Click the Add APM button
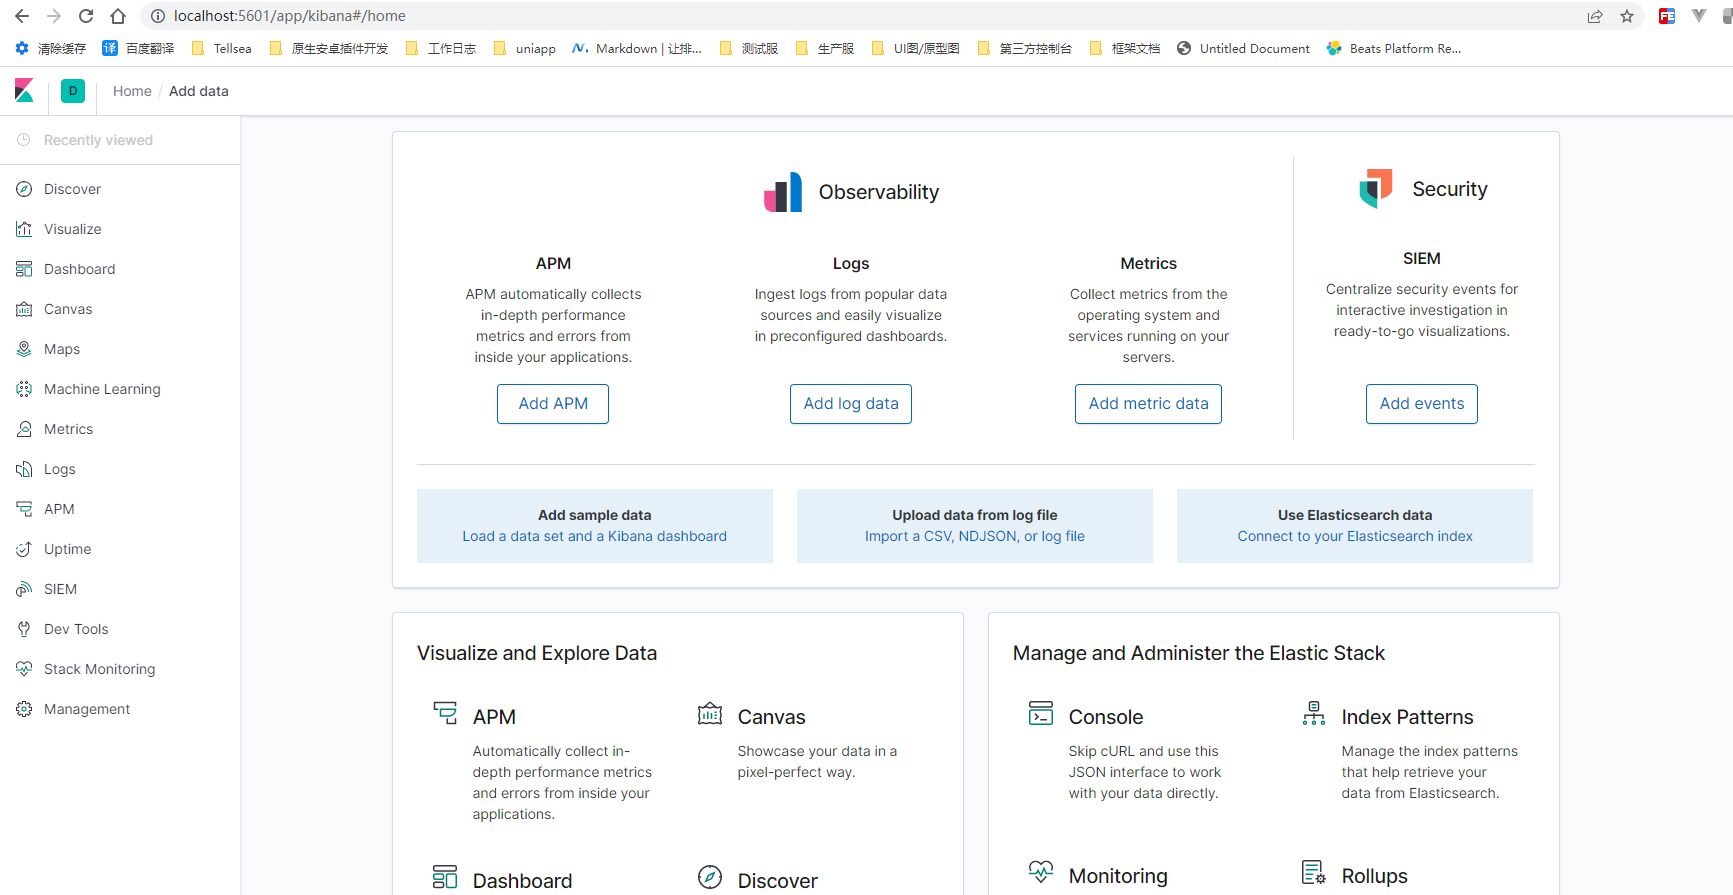 coord(553,404)
